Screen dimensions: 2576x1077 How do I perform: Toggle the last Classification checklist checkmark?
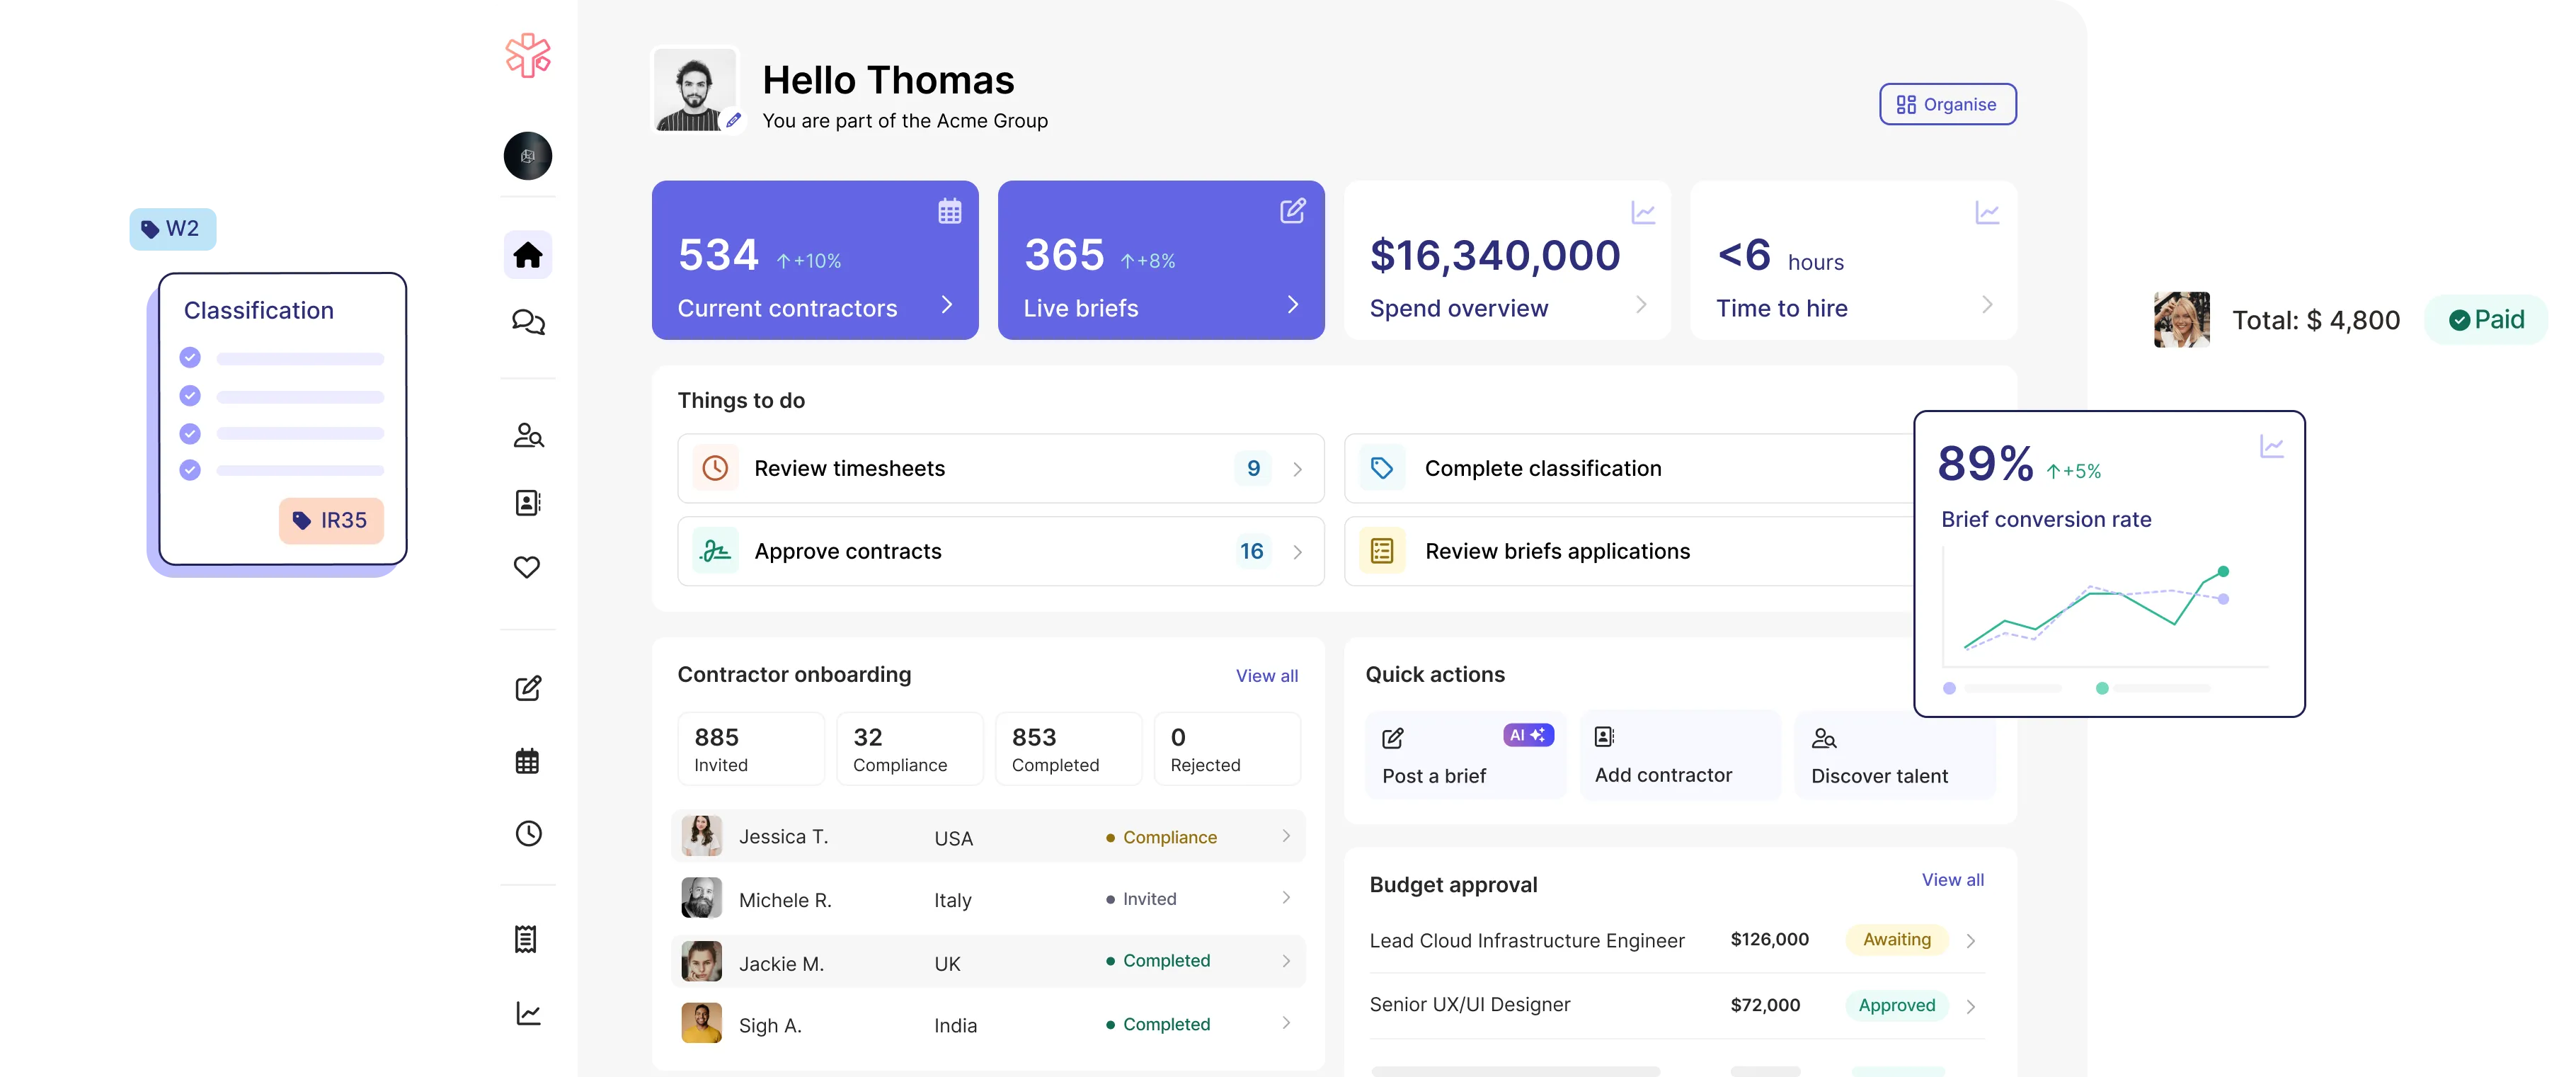click(190, 470)
